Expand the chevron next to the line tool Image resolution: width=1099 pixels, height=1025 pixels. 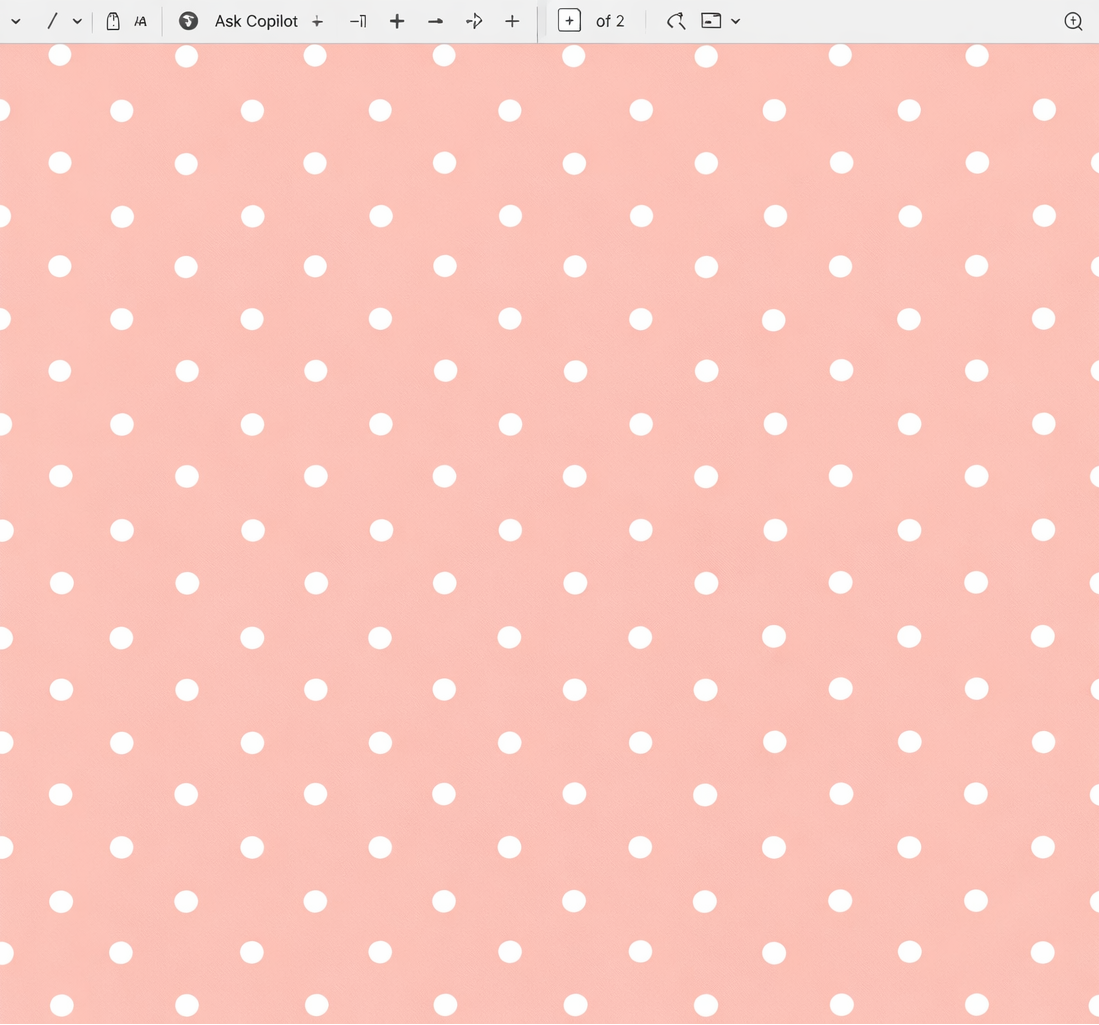[77, 22]
